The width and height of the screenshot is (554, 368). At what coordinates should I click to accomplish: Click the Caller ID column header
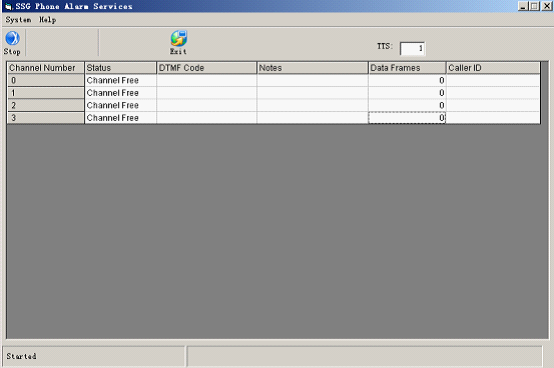(x=493, y=68)
